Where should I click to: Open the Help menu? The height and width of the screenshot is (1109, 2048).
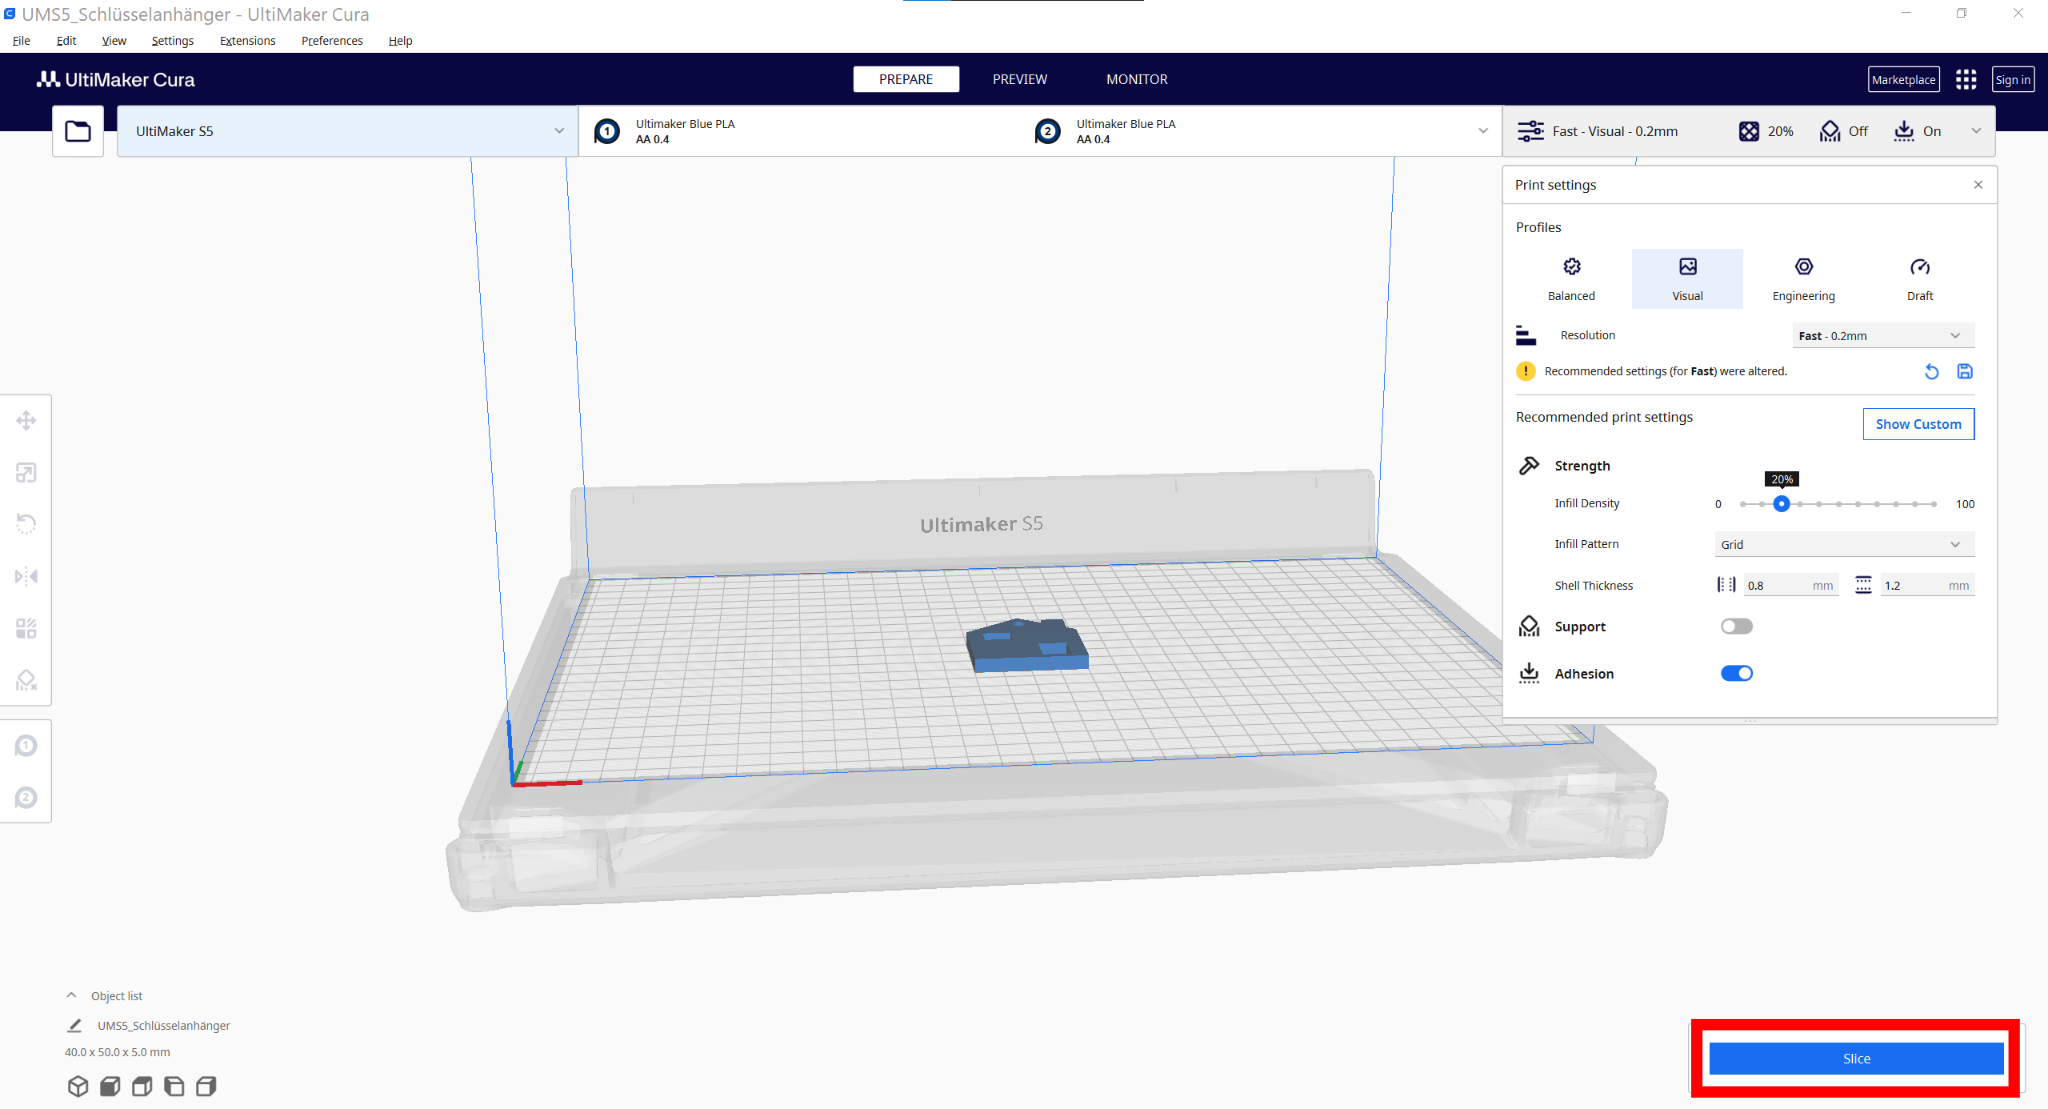point(400,41)
